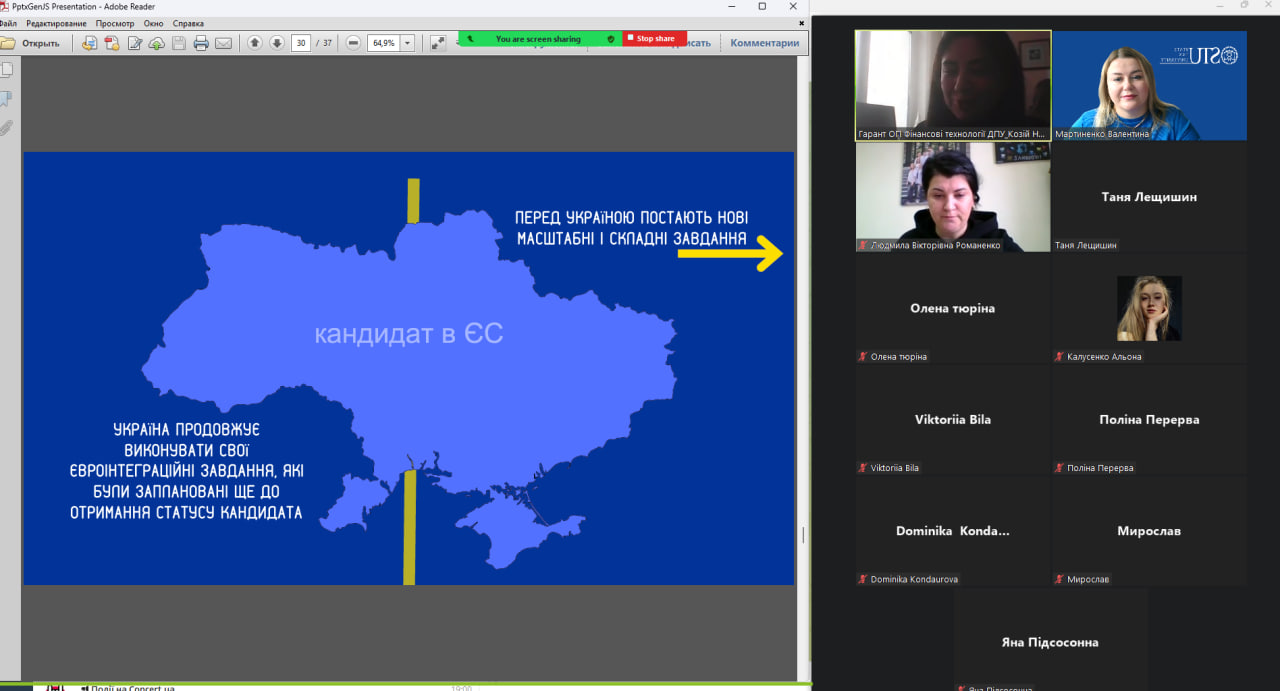Select the Олена тюріна participant tile

[x=953, y=308]
